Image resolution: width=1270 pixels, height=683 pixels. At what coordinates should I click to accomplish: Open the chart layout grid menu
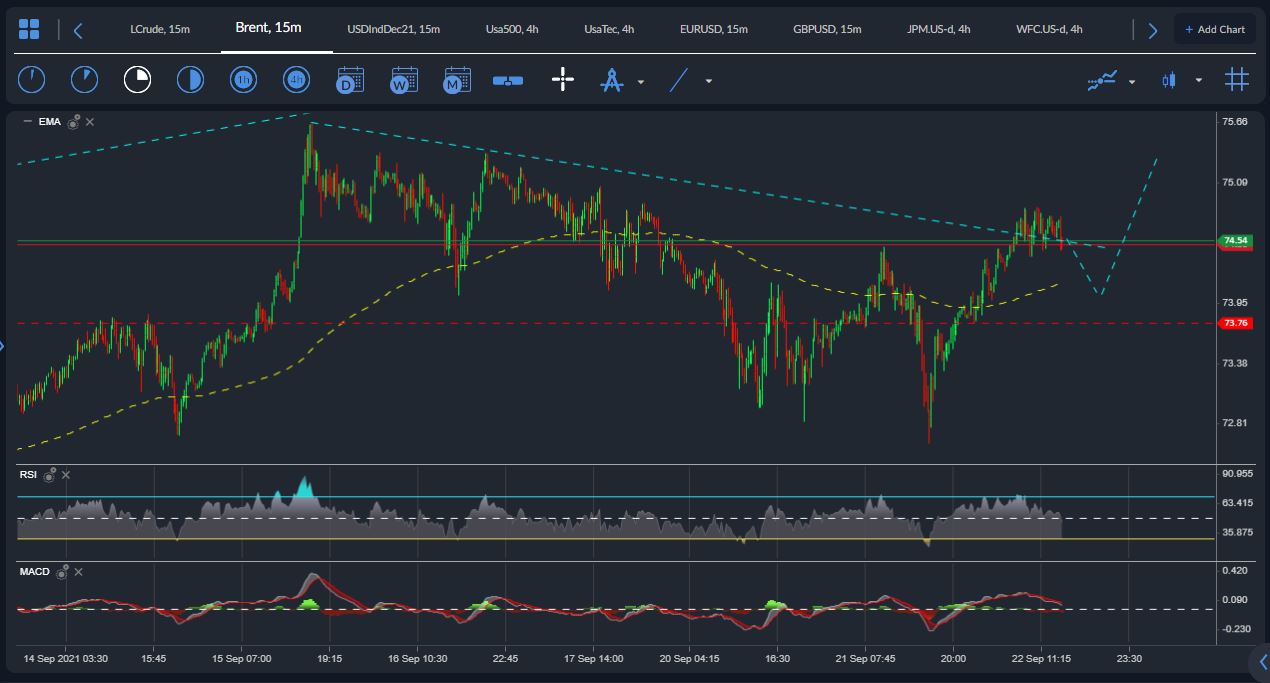(29, 30)
